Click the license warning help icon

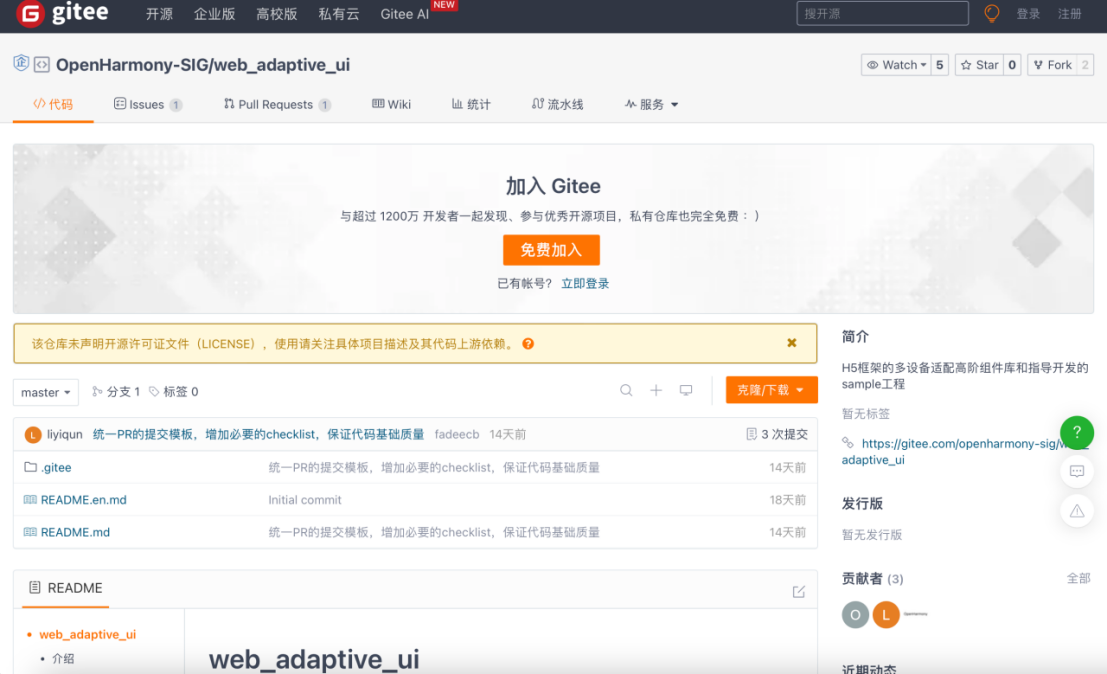coord(528,344)
